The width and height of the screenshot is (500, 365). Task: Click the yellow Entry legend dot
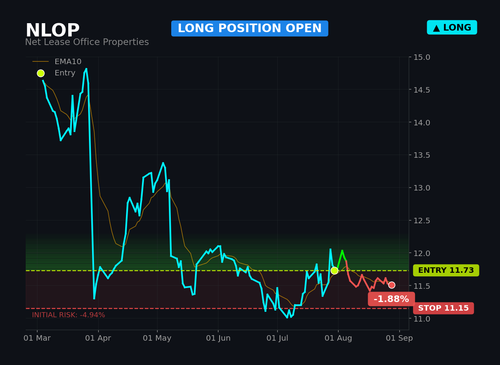tap(41, 73)
